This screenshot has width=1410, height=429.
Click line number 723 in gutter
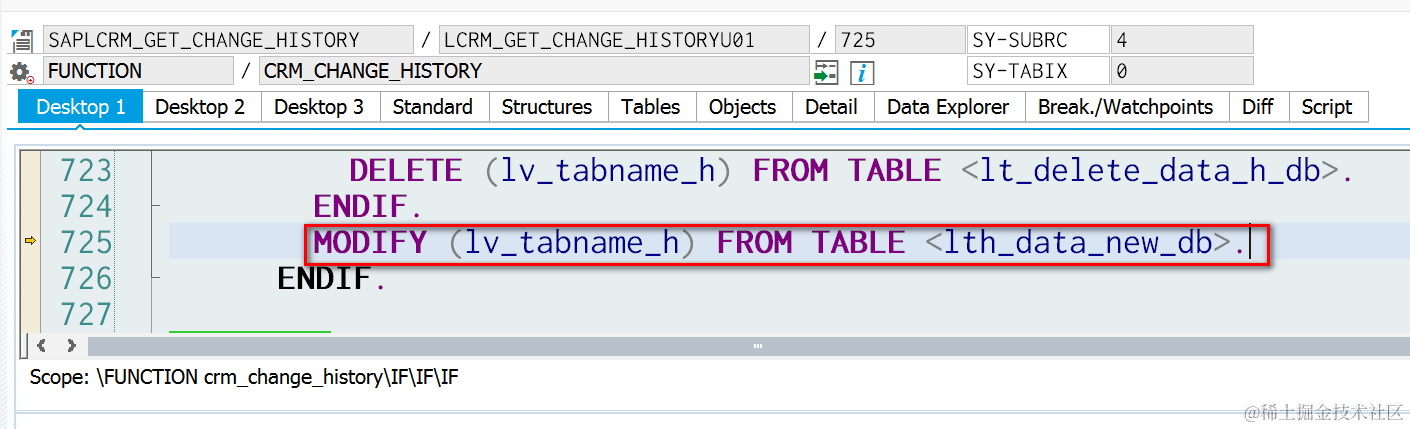pyautogui.click(x=86, y=171)
